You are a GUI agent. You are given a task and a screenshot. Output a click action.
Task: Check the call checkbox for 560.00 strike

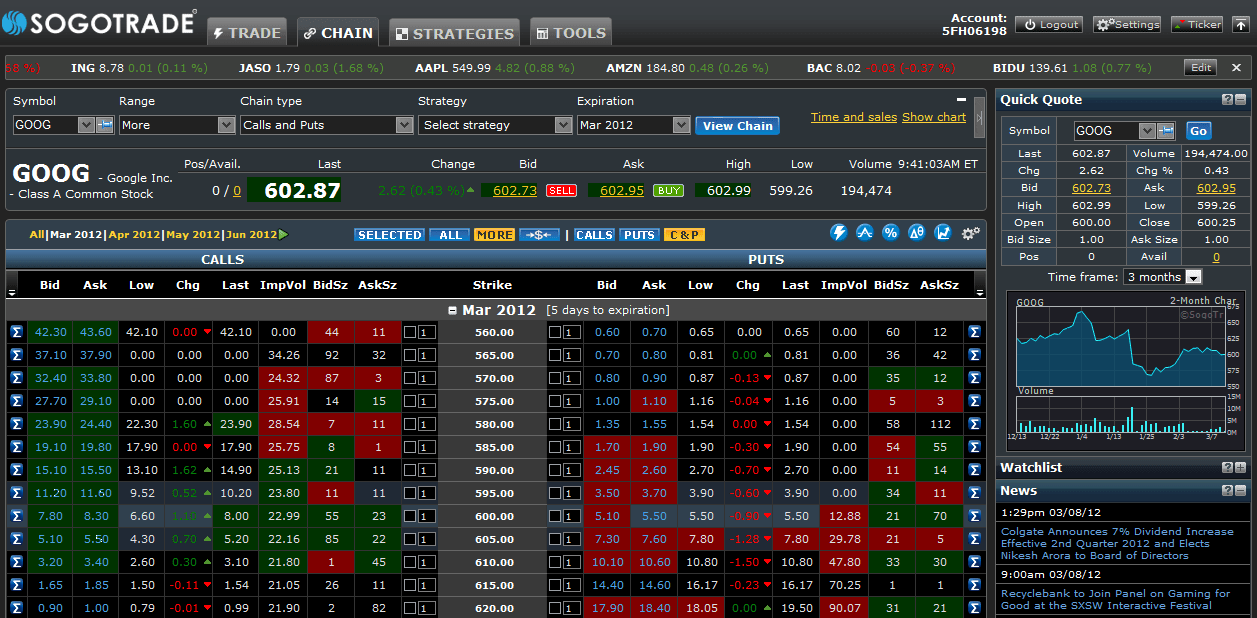tap(409, 332)
